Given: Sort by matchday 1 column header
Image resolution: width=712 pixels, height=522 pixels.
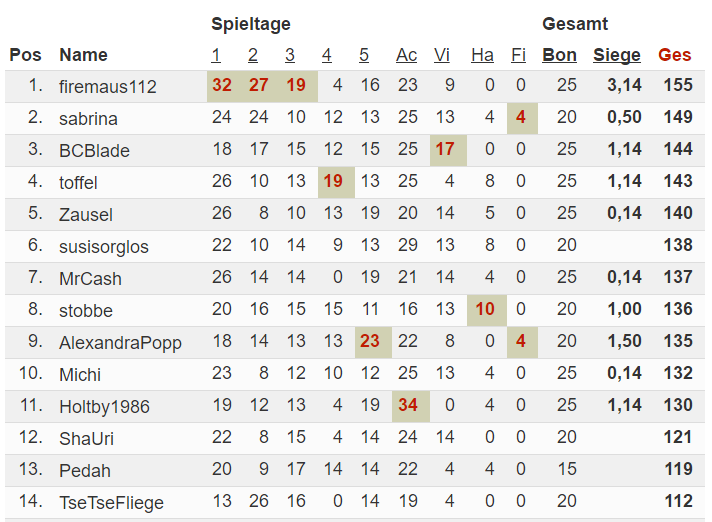Looking at the screenshot, I should pos(216,55).
